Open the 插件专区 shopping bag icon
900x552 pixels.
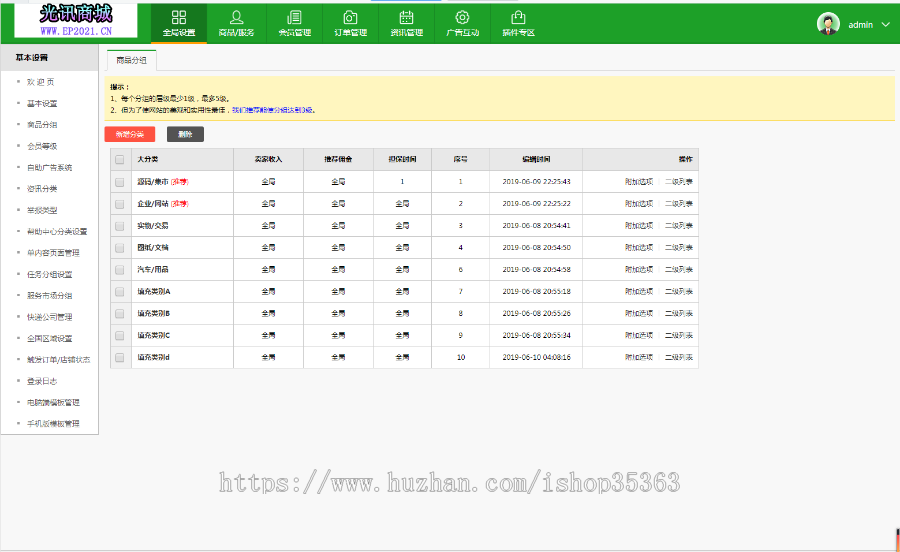[518, 18]
